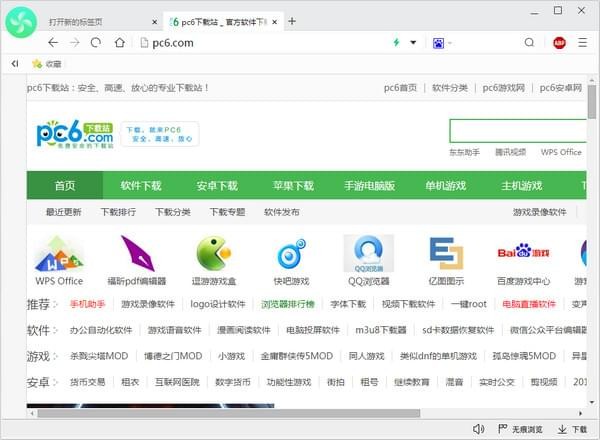Go forward to the next page
Image resolution: width=600 pixels, height=440 pixels.
click(x=75, y=42)
